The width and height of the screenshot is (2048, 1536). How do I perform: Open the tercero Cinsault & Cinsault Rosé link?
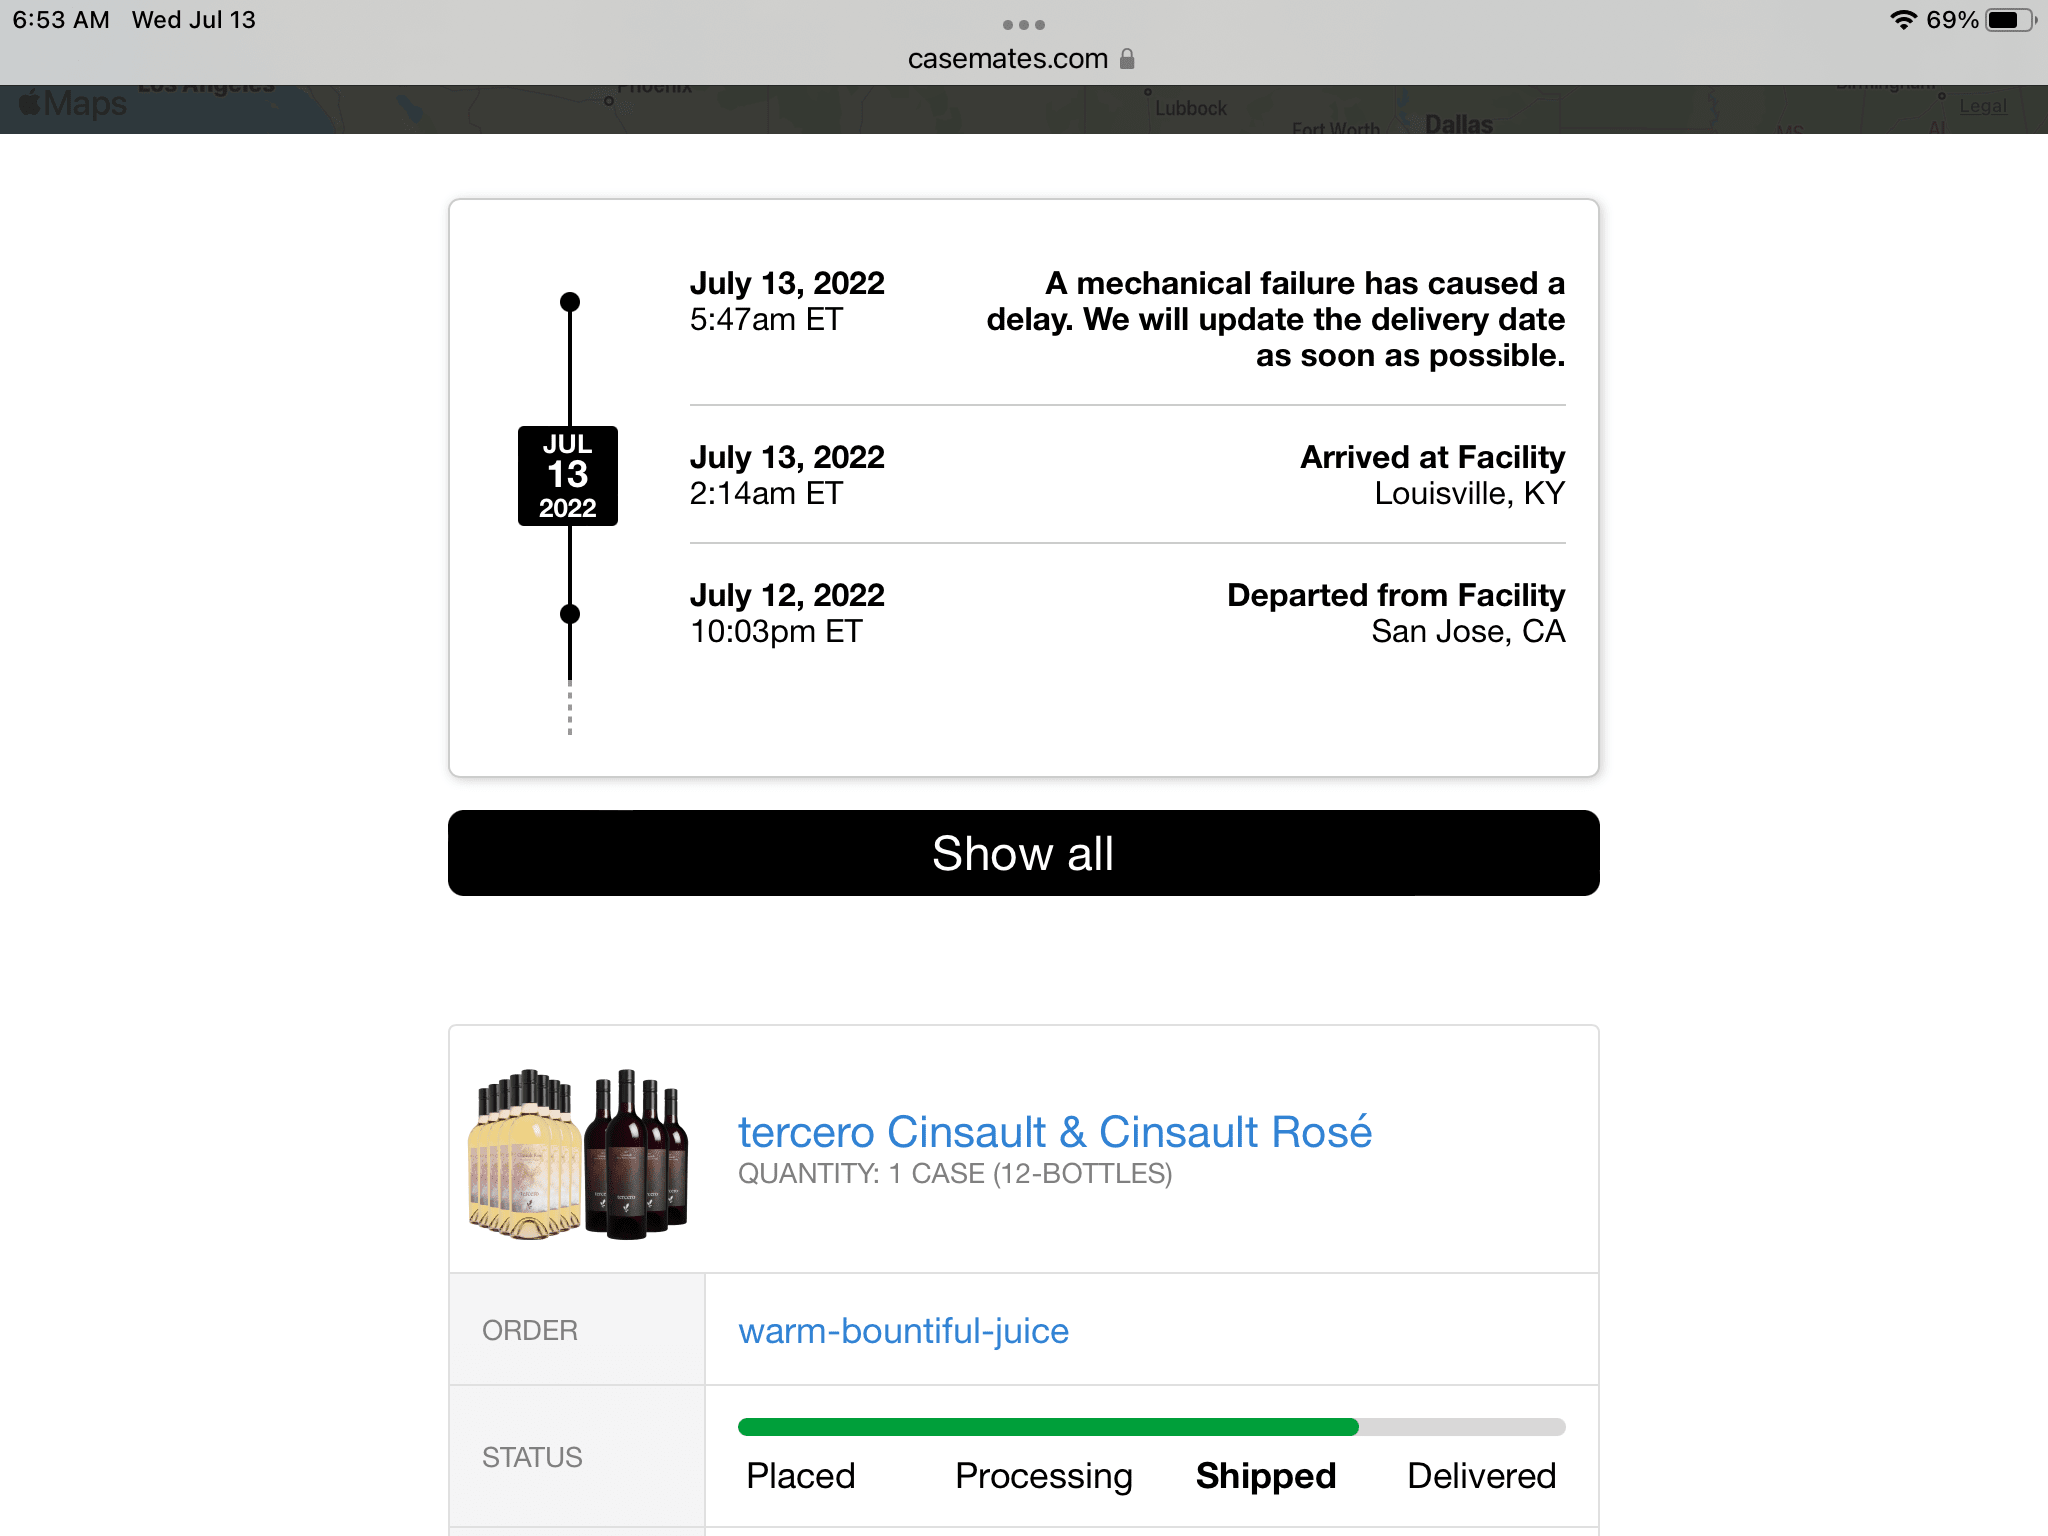coord(1055,1131)
